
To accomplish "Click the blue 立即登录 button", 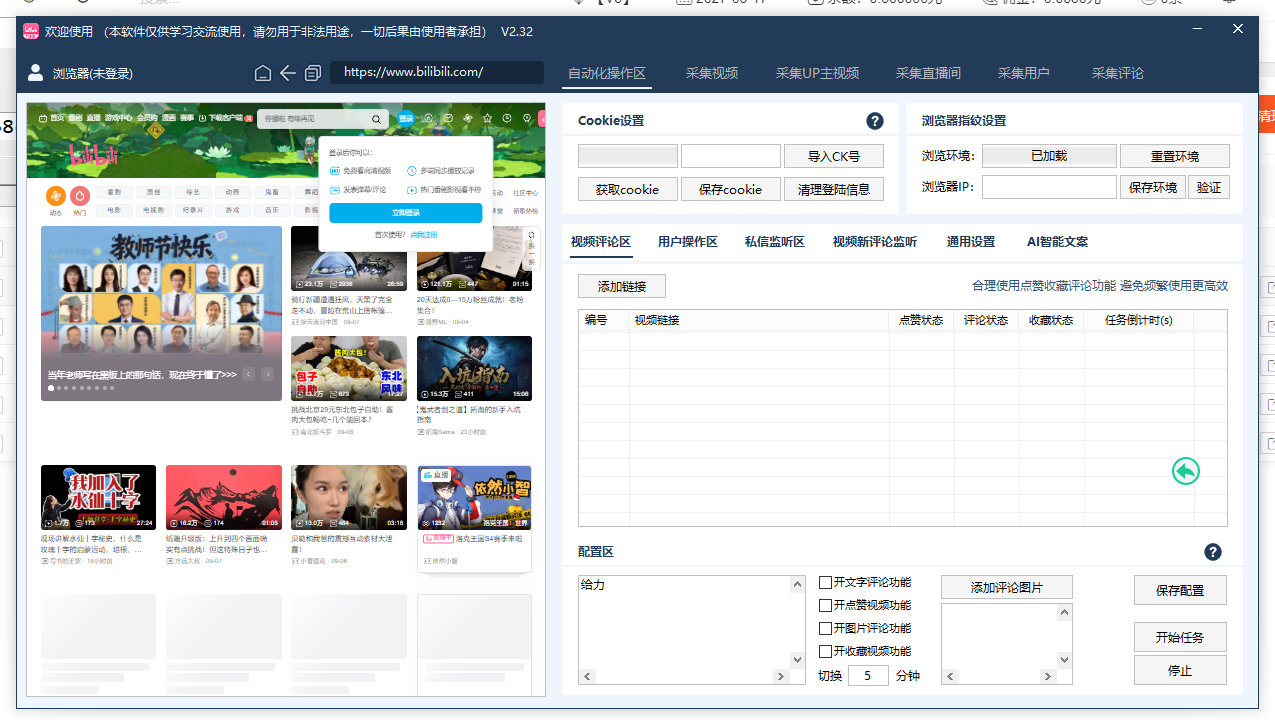I will click(405, 213).
